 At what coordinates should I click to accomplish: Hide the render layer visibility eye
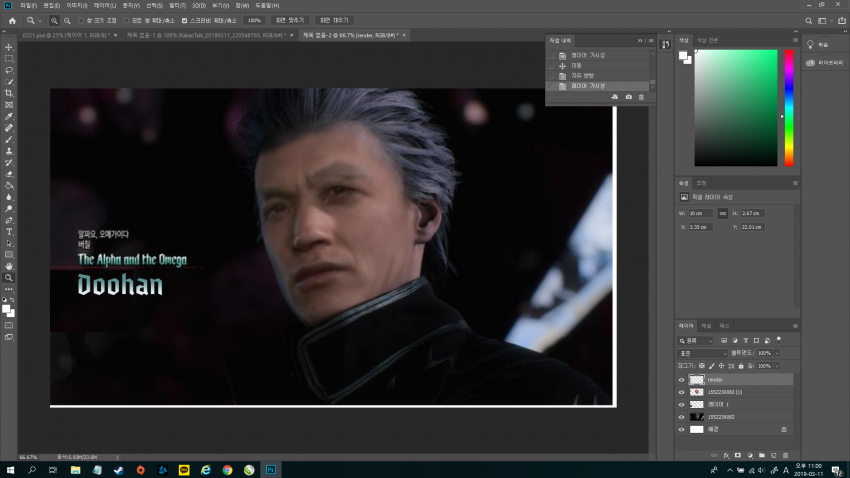682,380
